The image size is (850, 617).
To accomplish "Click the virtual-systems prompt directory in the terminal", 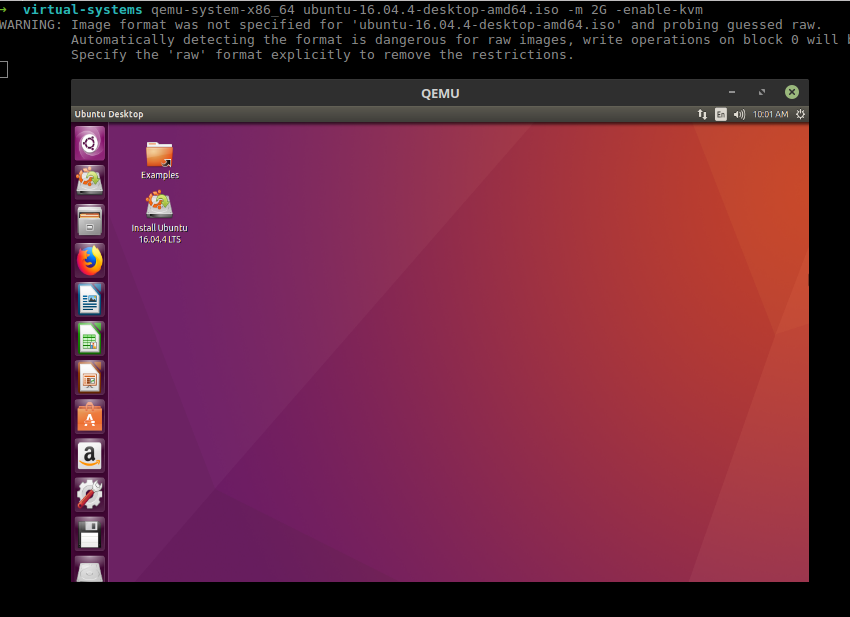I will pos(82,10).
